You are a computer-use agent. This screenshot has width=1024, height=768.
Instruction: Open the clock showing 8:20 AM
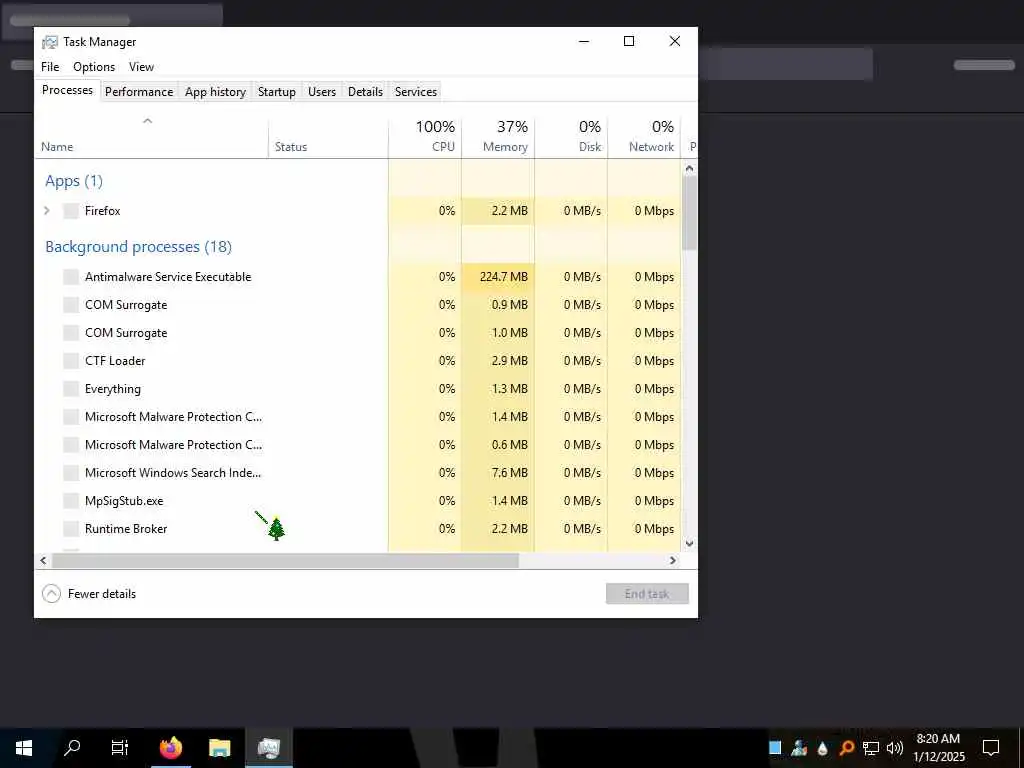pyautogui.click(x=938, y=748)
